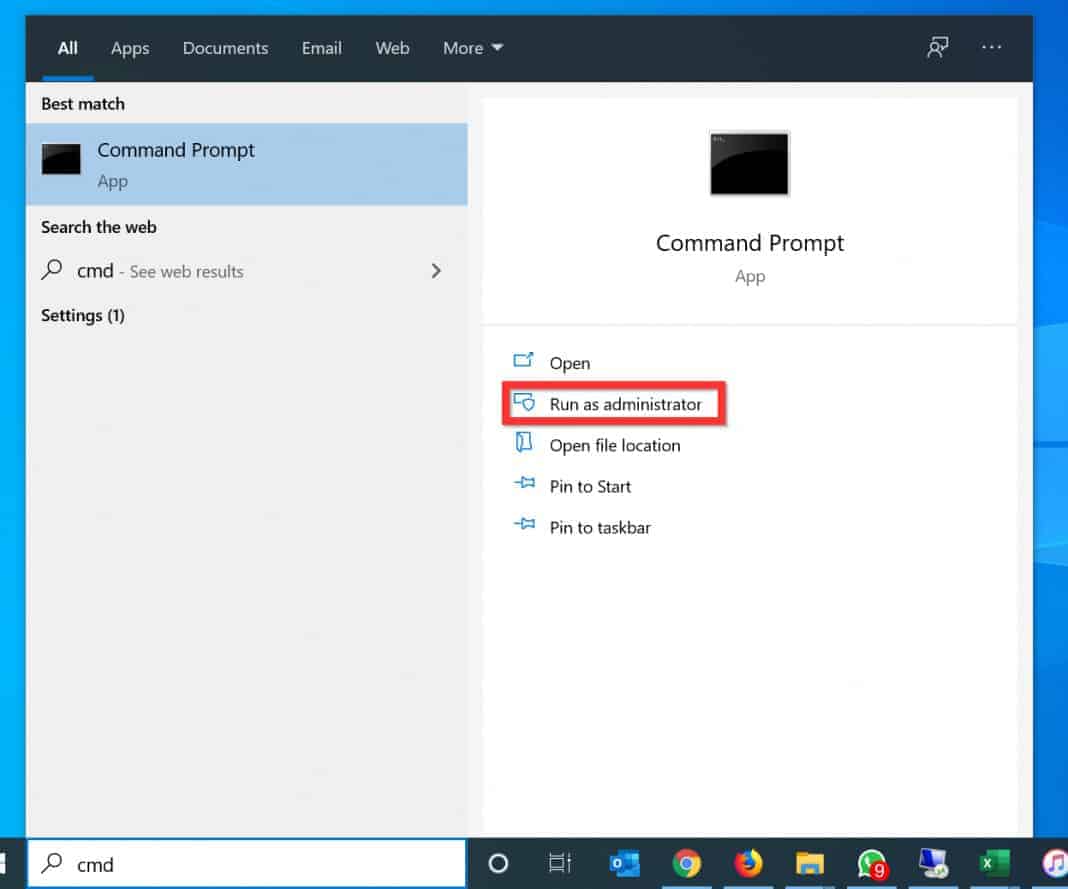Open Task View from the taskbar
The image size is (1068, 889).
[559, 863]
